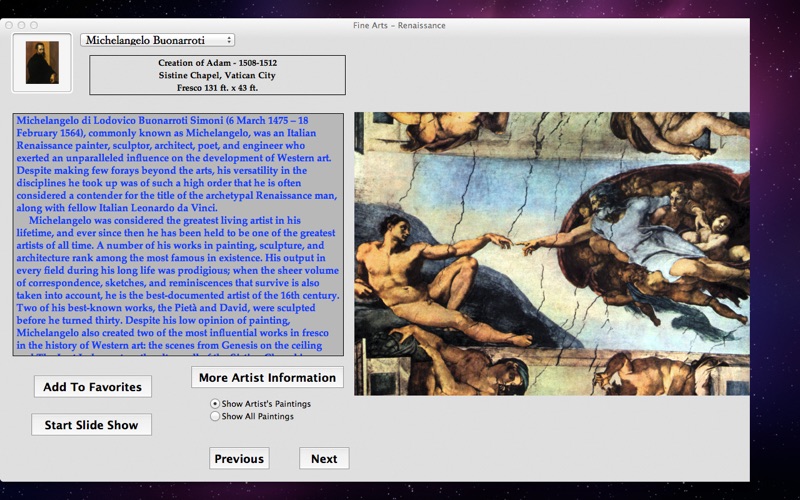
Task: Click the "Fine Arts – Renaissance" window title
Action: point(399,25)
